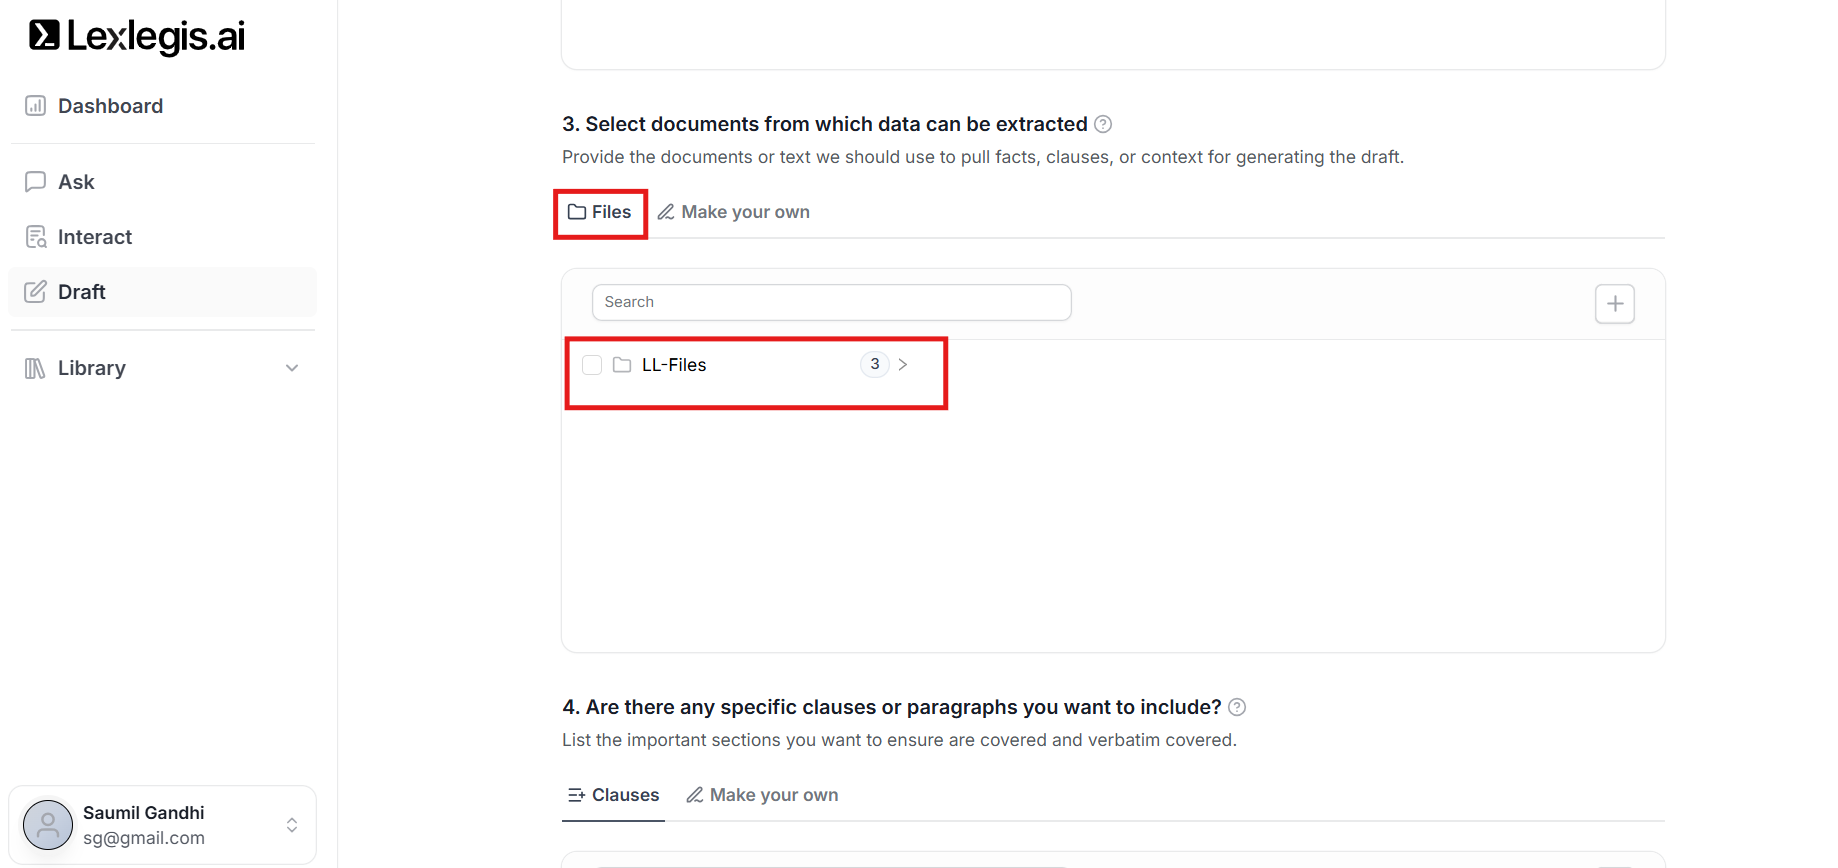
Task: Open the Saumil Gandhi account switcher
Action: tap(292, 825)
